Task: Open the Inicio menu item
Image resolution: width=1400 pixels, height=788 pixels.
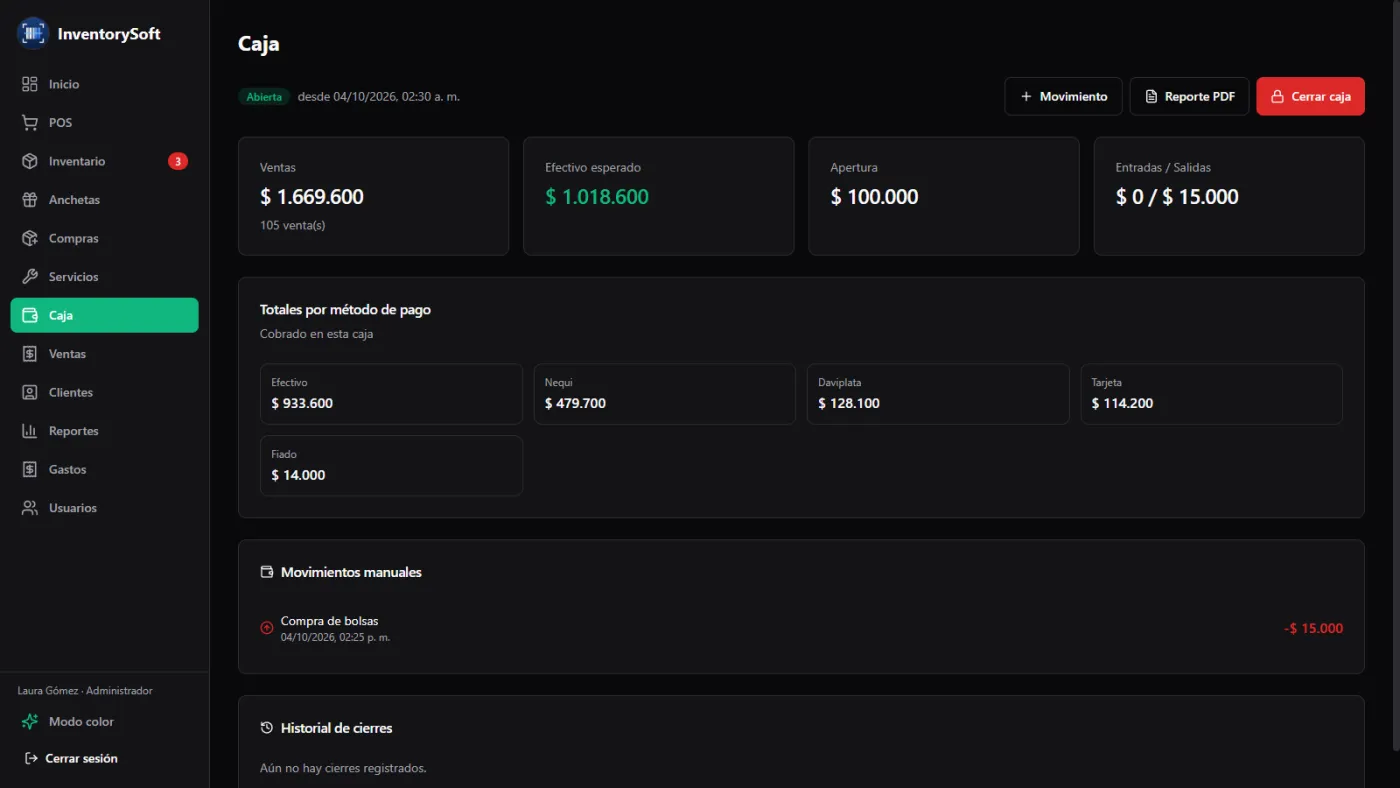Action: tap(105, 84)
